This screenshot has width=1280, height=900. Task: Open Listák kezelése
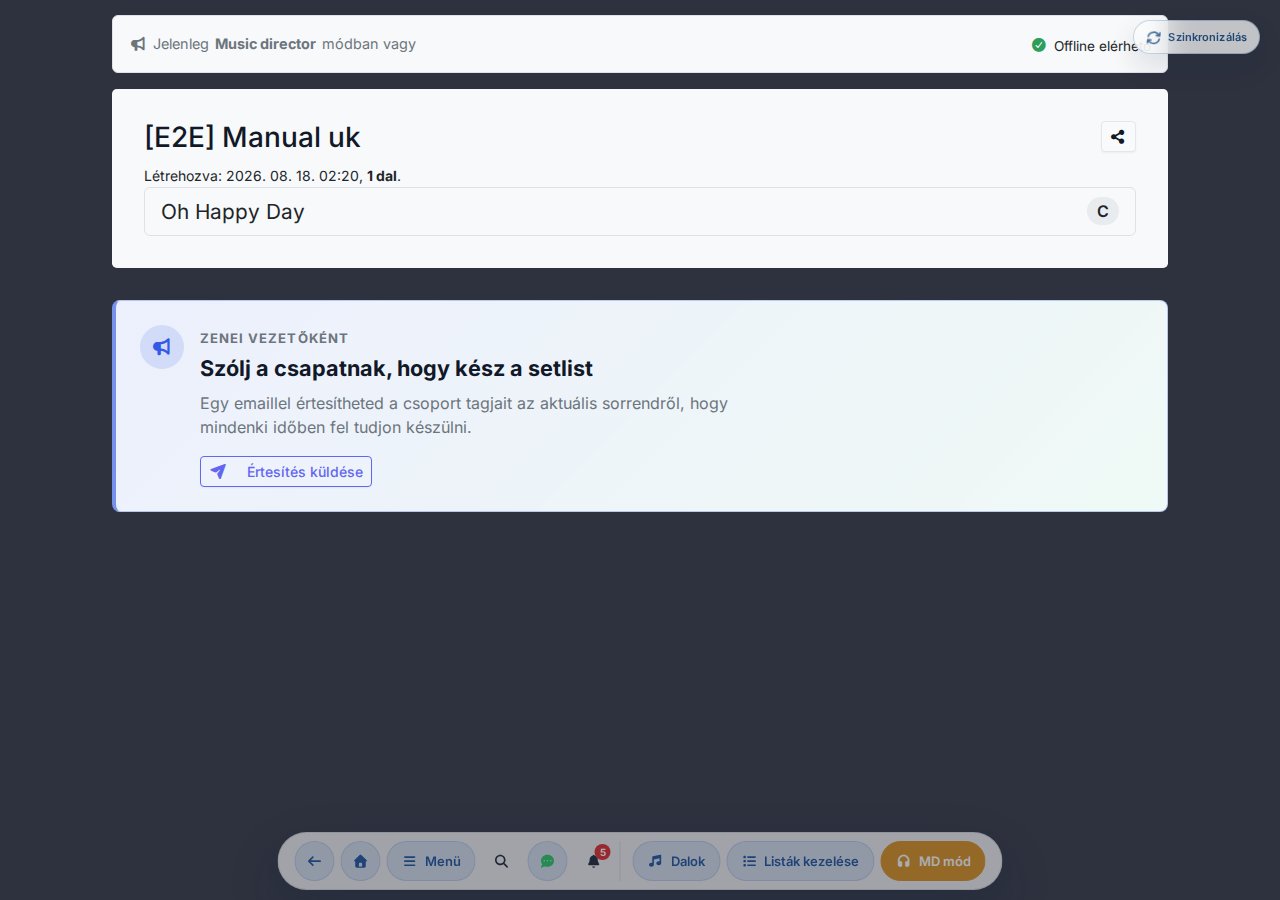(800, 861)
